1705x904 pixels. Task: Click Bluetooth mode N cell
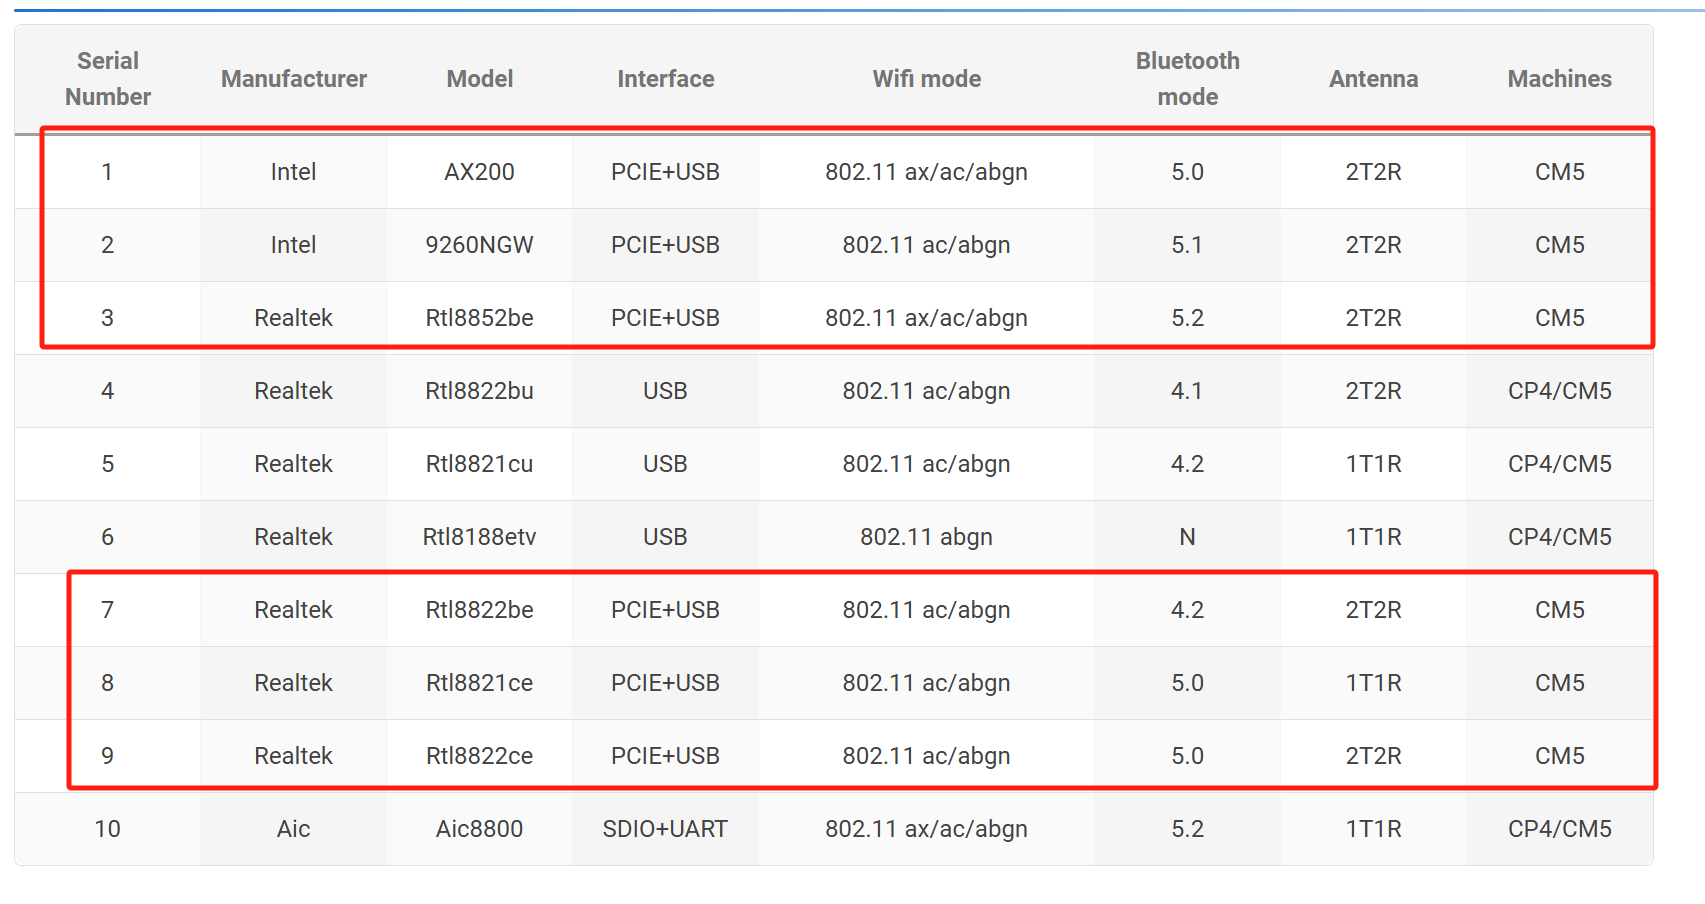coord(1188,537)
